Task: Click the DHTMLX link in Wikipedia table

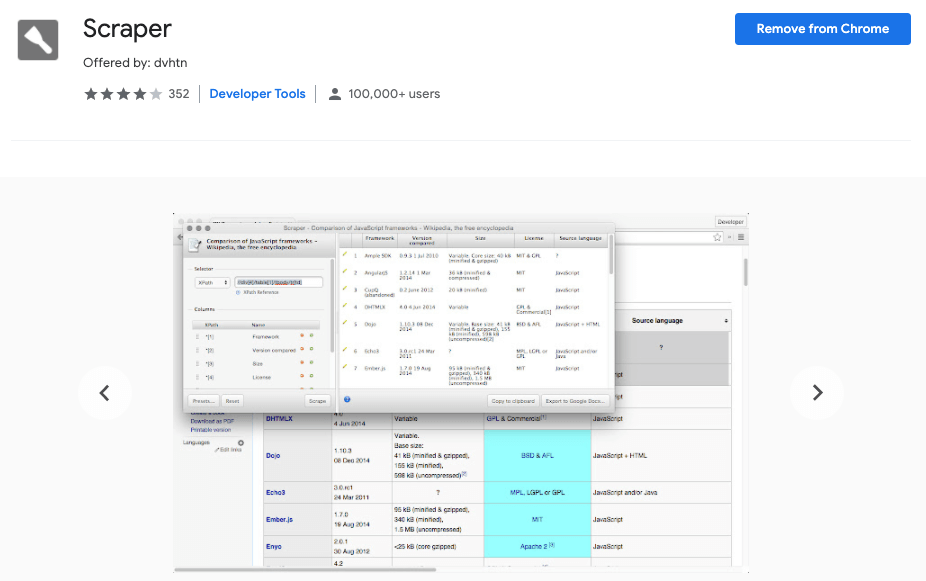Action: pyautogui.click(x=279, y=419)
